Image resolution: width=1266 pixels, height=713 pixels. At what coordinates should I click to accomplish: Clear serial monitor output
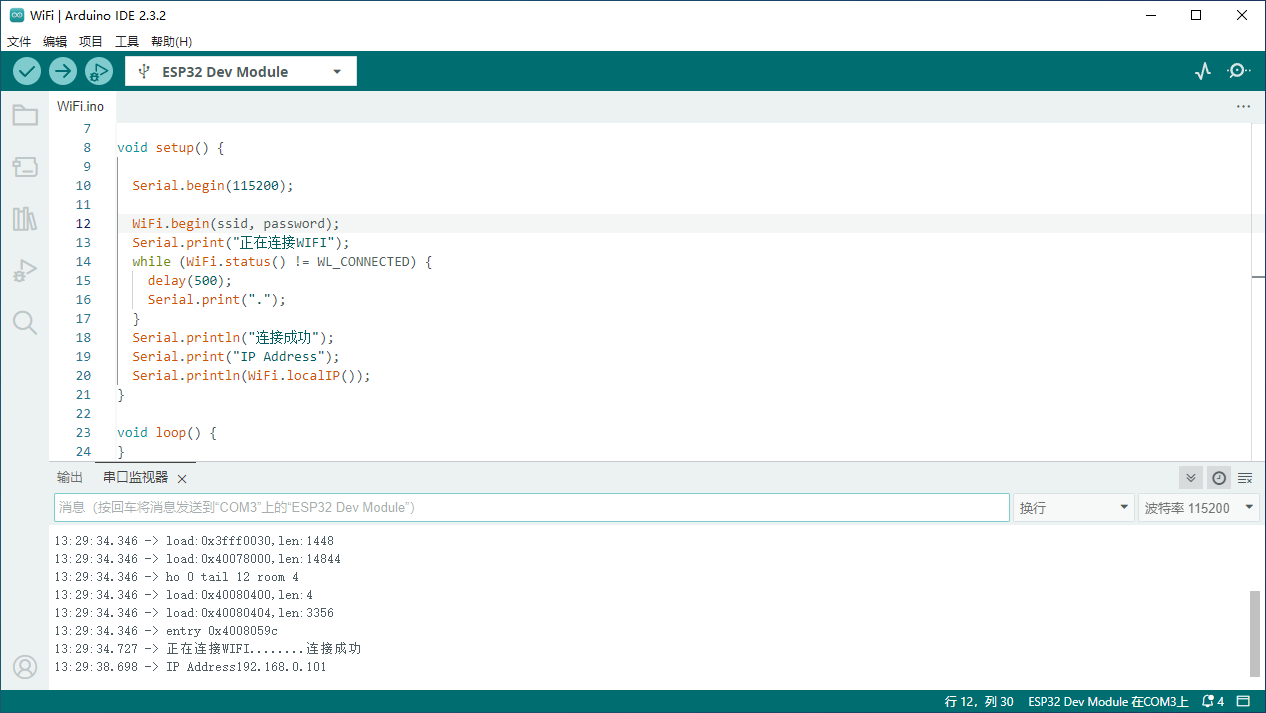pos(1245,478)
